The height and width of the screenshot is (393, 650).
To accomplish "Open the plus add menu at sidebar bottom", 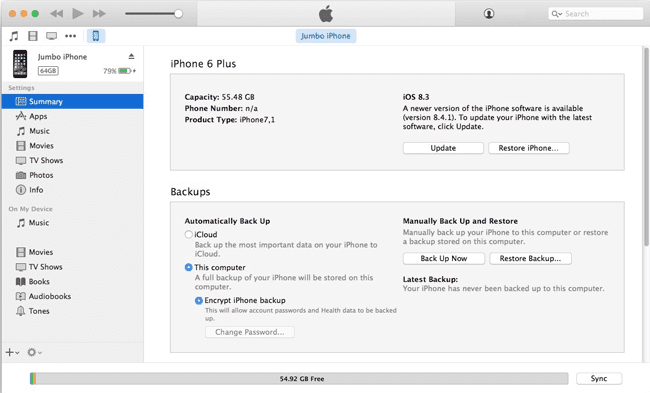I will 12,352.
